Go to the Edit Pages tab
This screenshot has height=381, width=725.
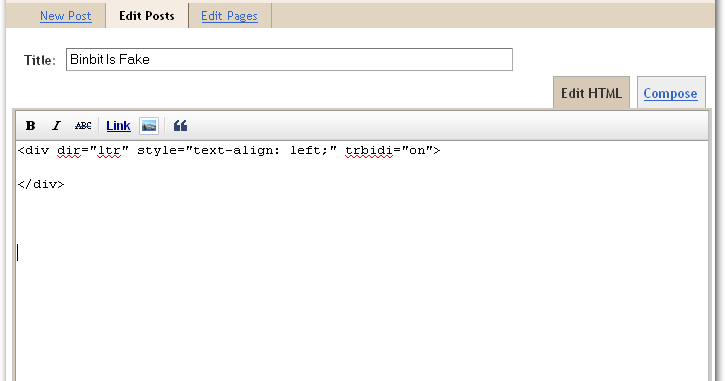[229, 16]
